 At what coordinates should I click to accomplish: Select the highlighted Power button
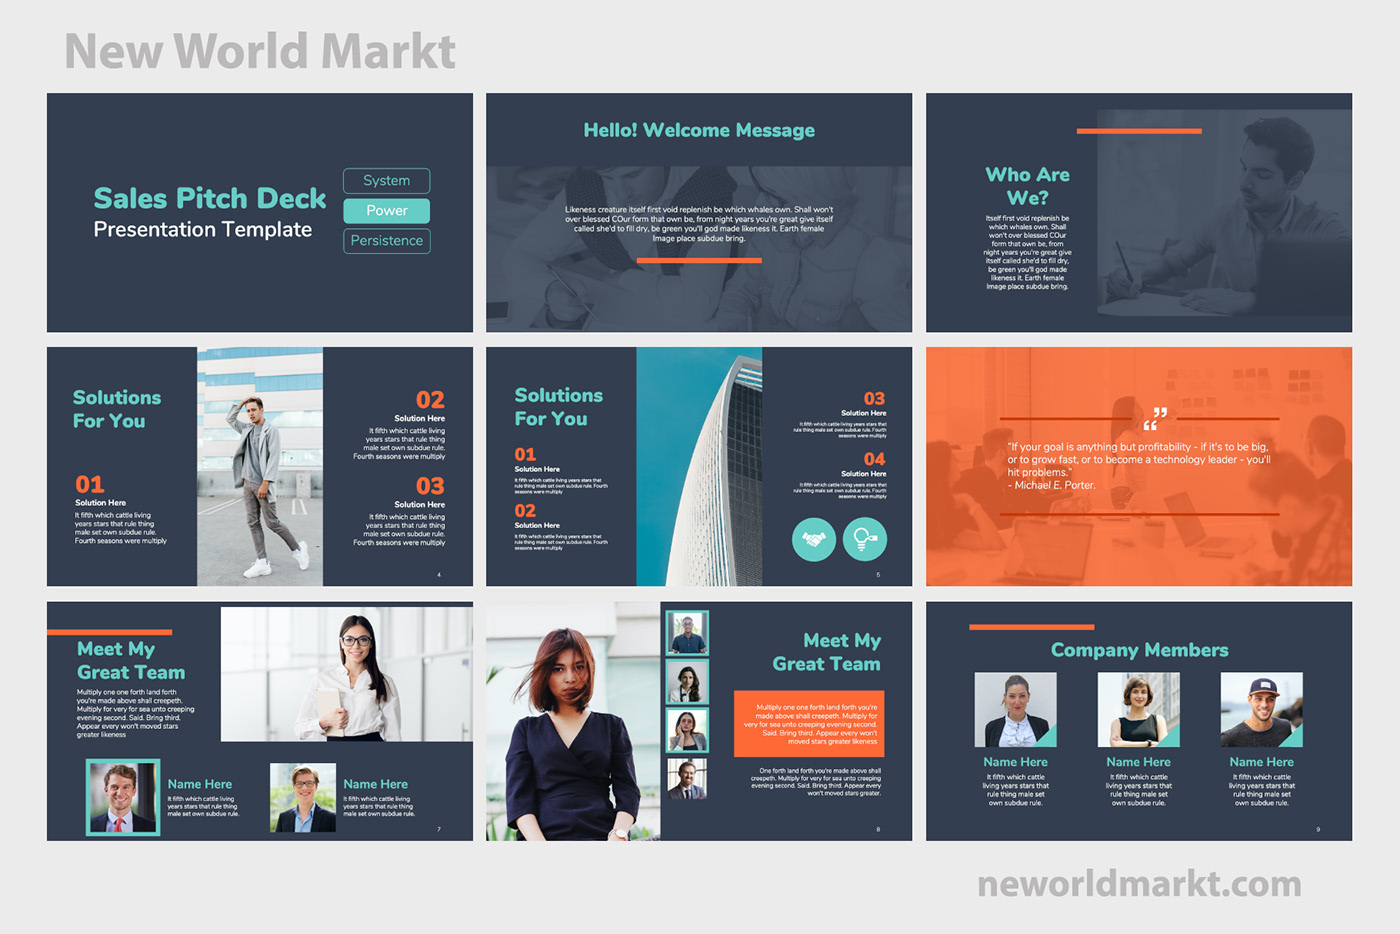(x=387, y=211)
